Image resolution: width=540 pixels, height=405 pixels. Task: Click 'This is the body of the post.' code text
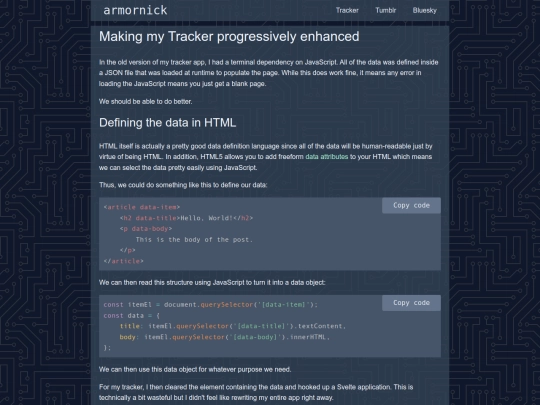point(194,240)
